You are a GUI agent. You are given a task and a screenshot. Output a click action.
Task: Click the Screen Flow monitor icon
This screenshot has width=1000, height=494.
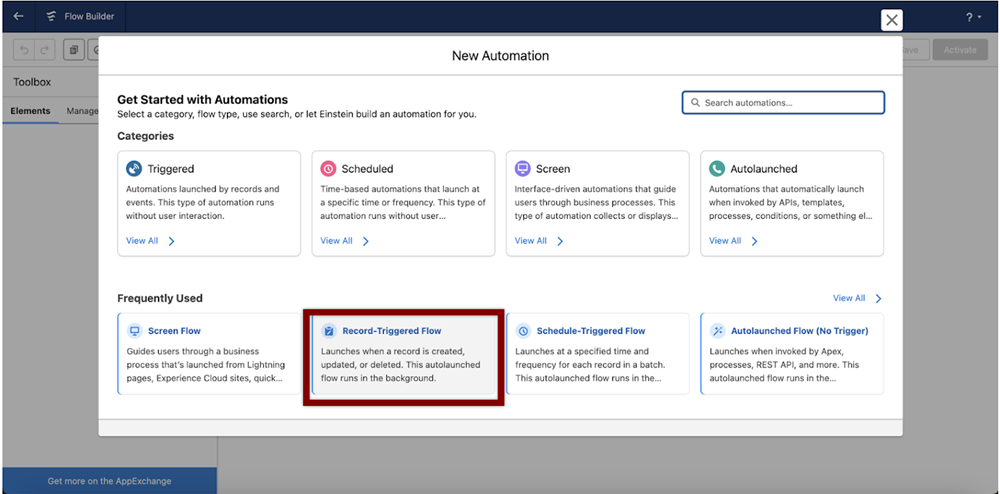134,331
